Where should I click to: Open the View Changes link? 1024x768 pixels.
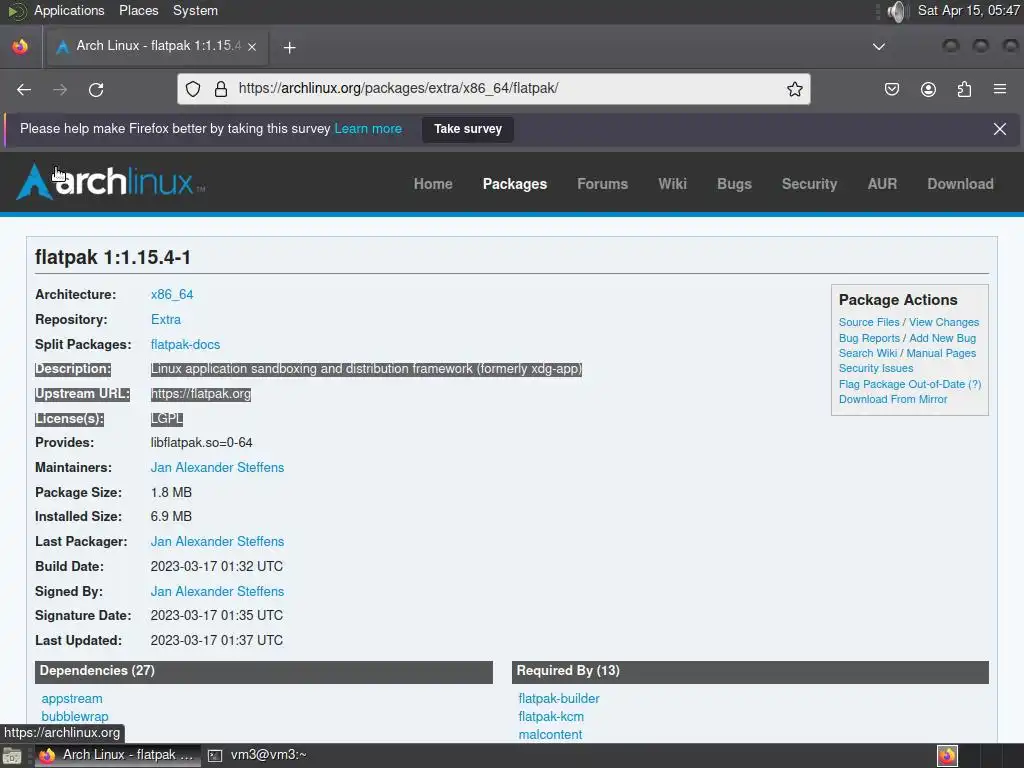pos(944,322)
